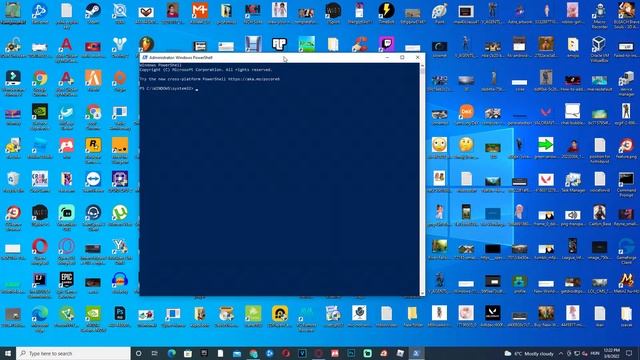Show hidden system tray icons
640x360 pixels.
561,353
